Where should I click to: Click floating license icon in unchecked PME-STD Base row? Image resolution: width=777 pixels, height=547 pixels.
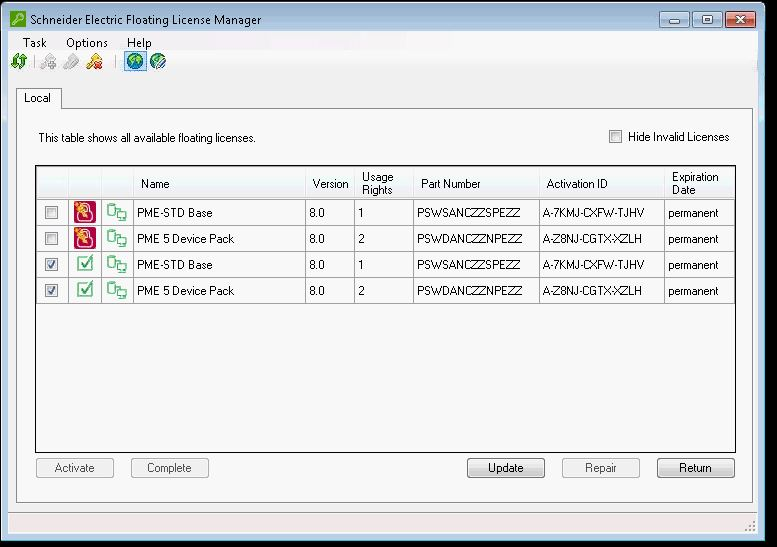click(117, 212)
